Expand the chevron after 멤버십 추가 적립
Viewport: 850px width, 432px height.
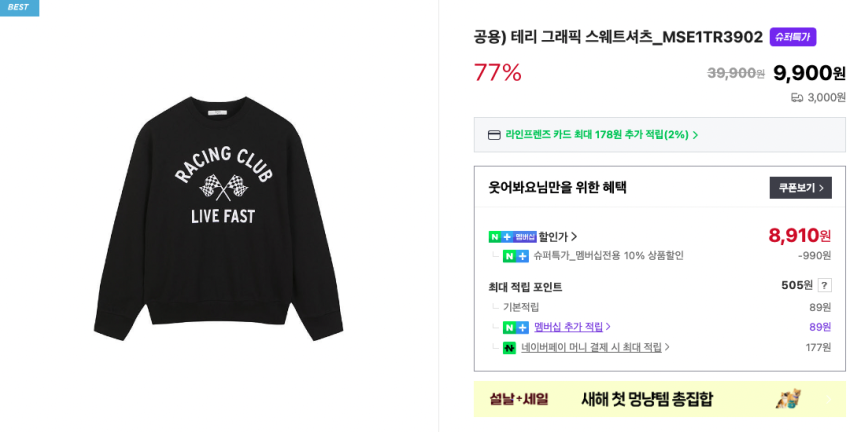[x=608, y=327]
